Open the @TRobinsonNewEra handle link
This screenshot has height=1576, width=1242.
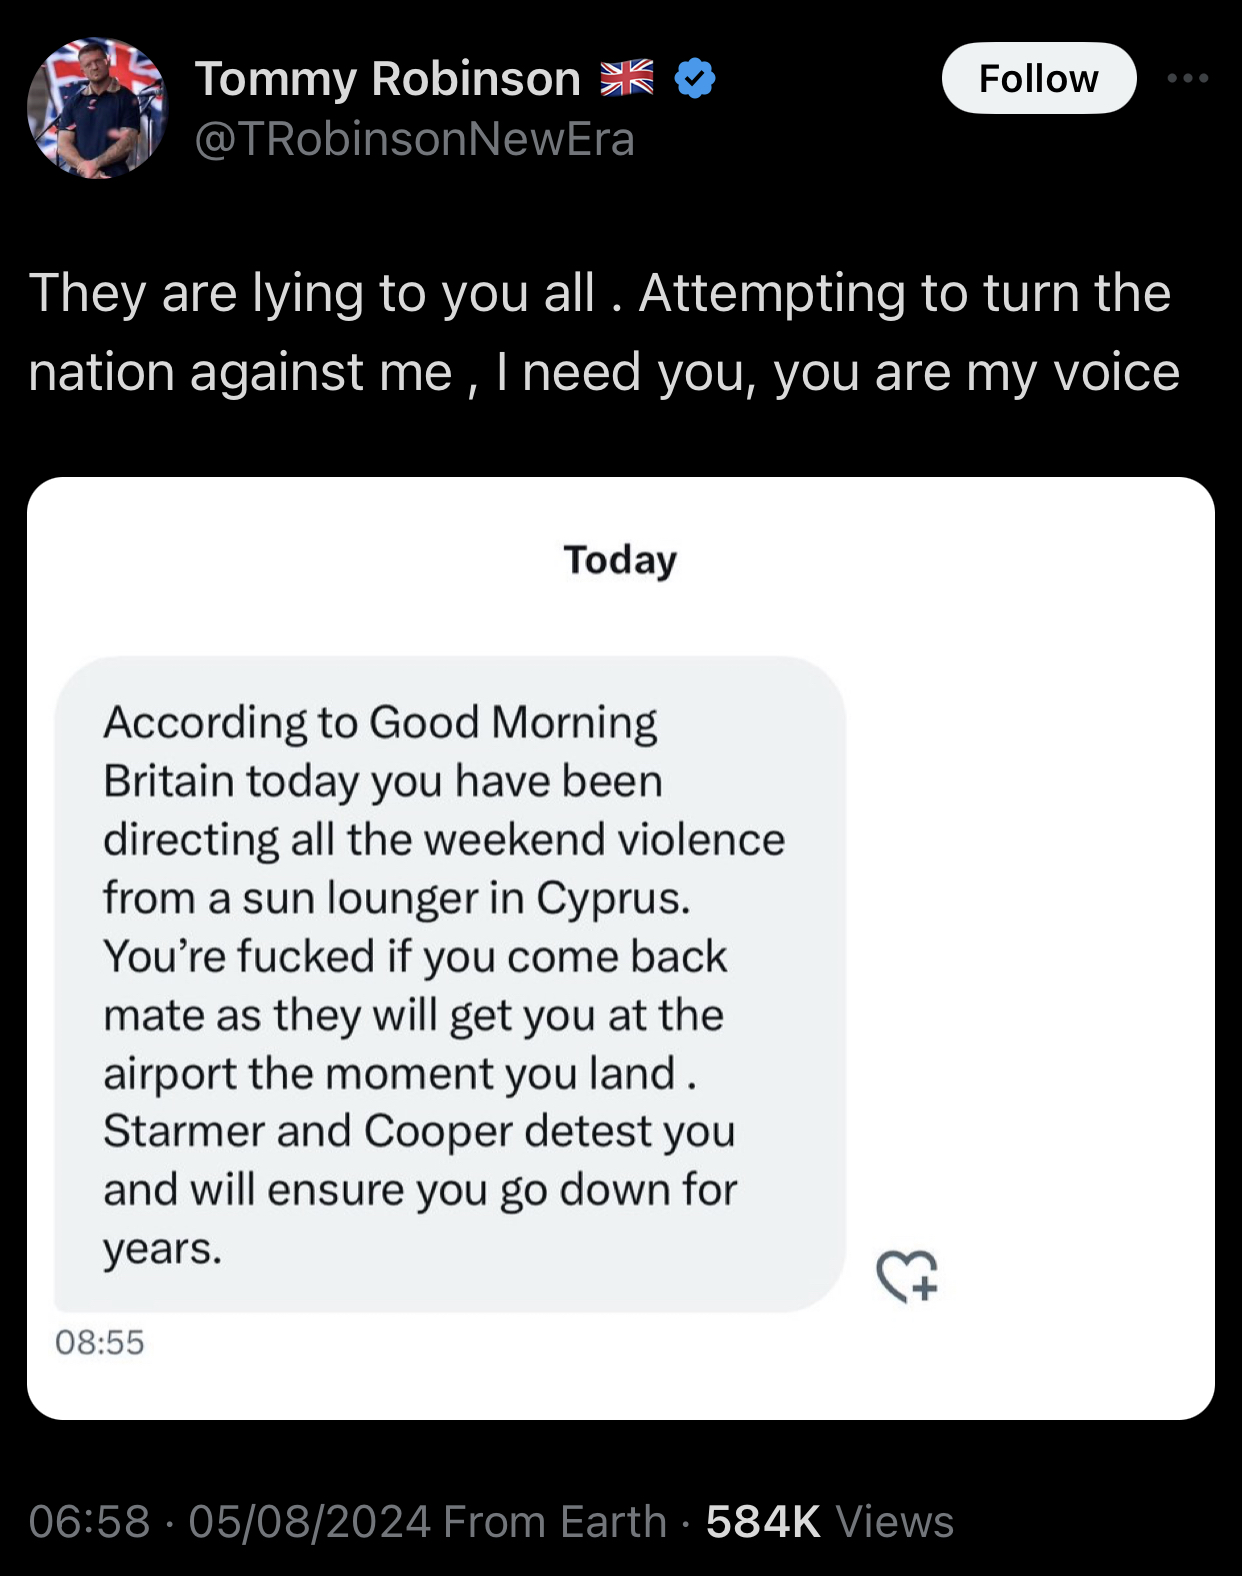[x=415, y=139]
